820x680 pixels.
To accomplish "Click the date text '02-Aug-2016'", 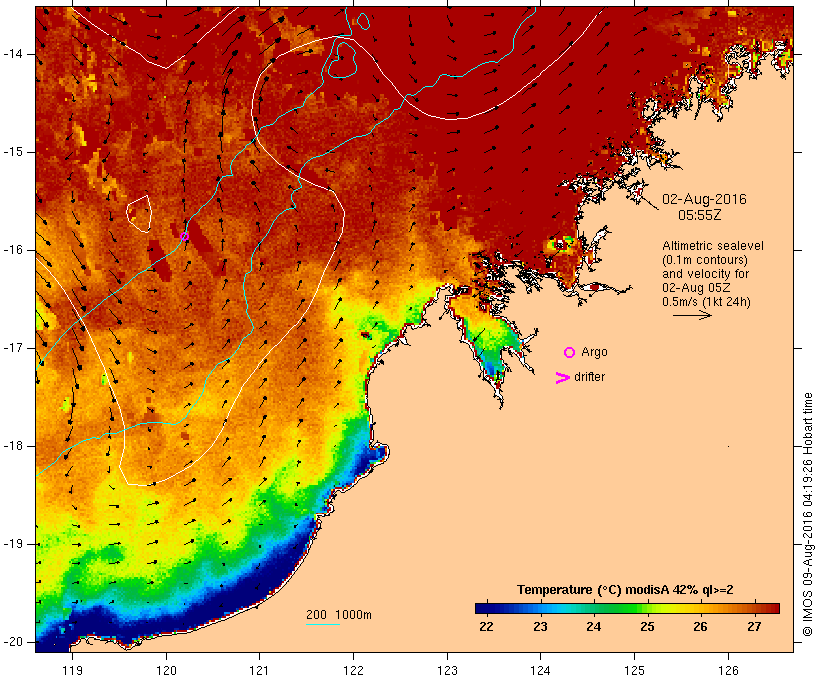I will coord(704,199).
